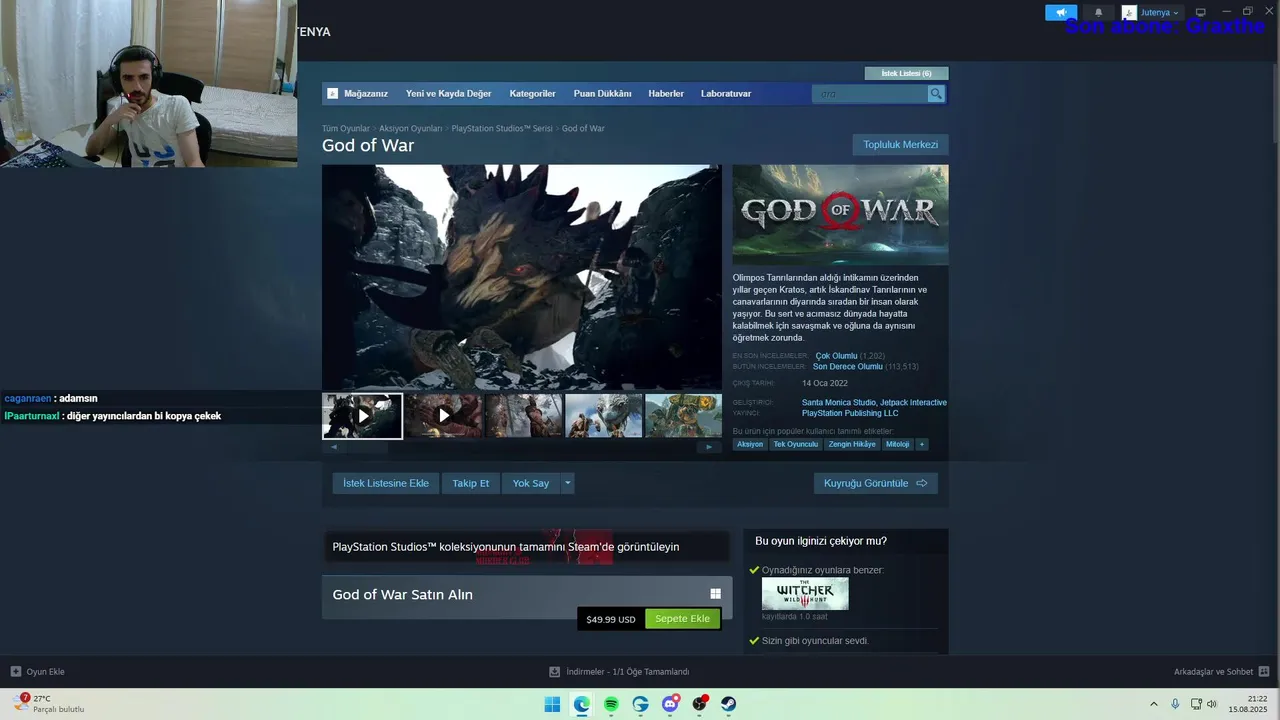Click the God of War header capsule image

click(x=840, y=215)
